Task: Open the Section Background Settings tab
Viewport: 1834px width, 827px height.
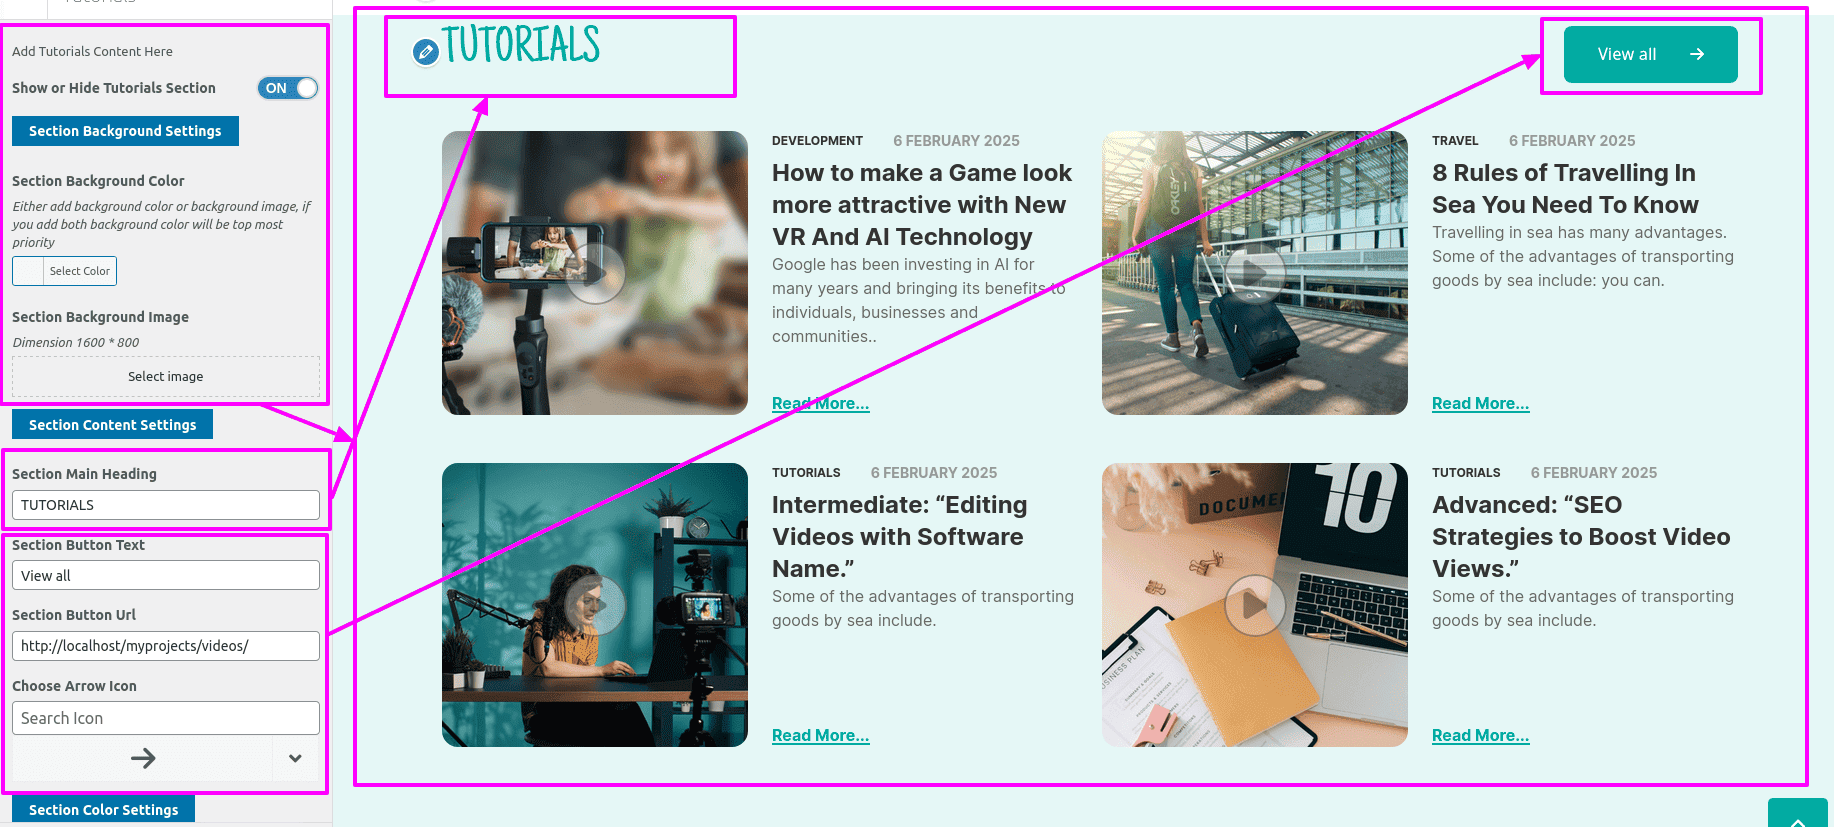Action: coord(125,131)
